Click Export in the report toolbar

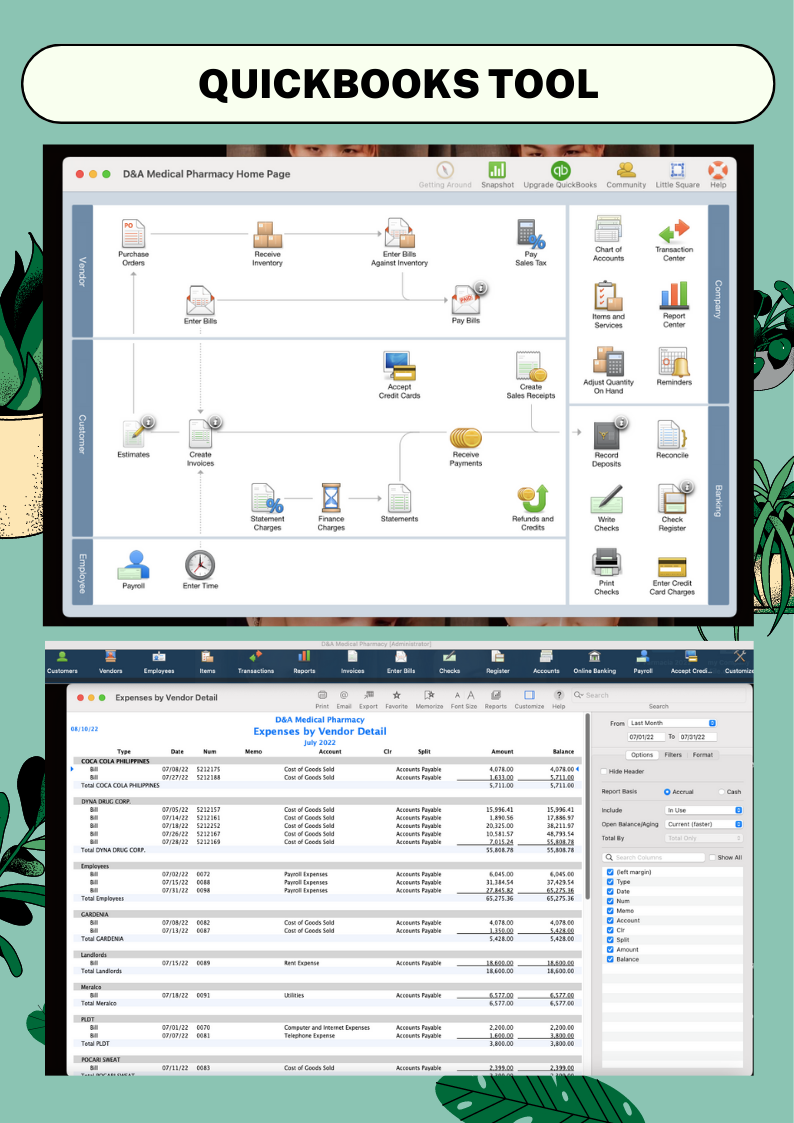pos(368,700)
